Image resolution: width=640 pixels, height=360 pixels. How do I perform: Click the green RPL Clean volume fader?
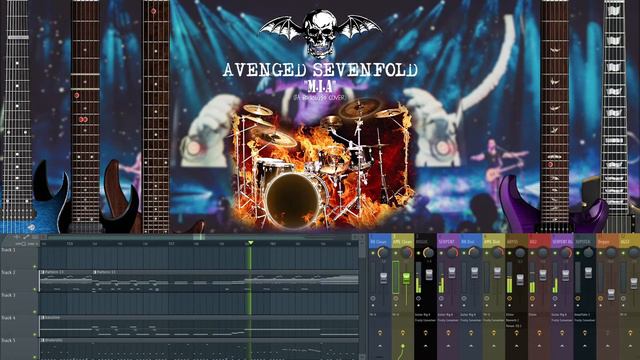click(407, 278)
